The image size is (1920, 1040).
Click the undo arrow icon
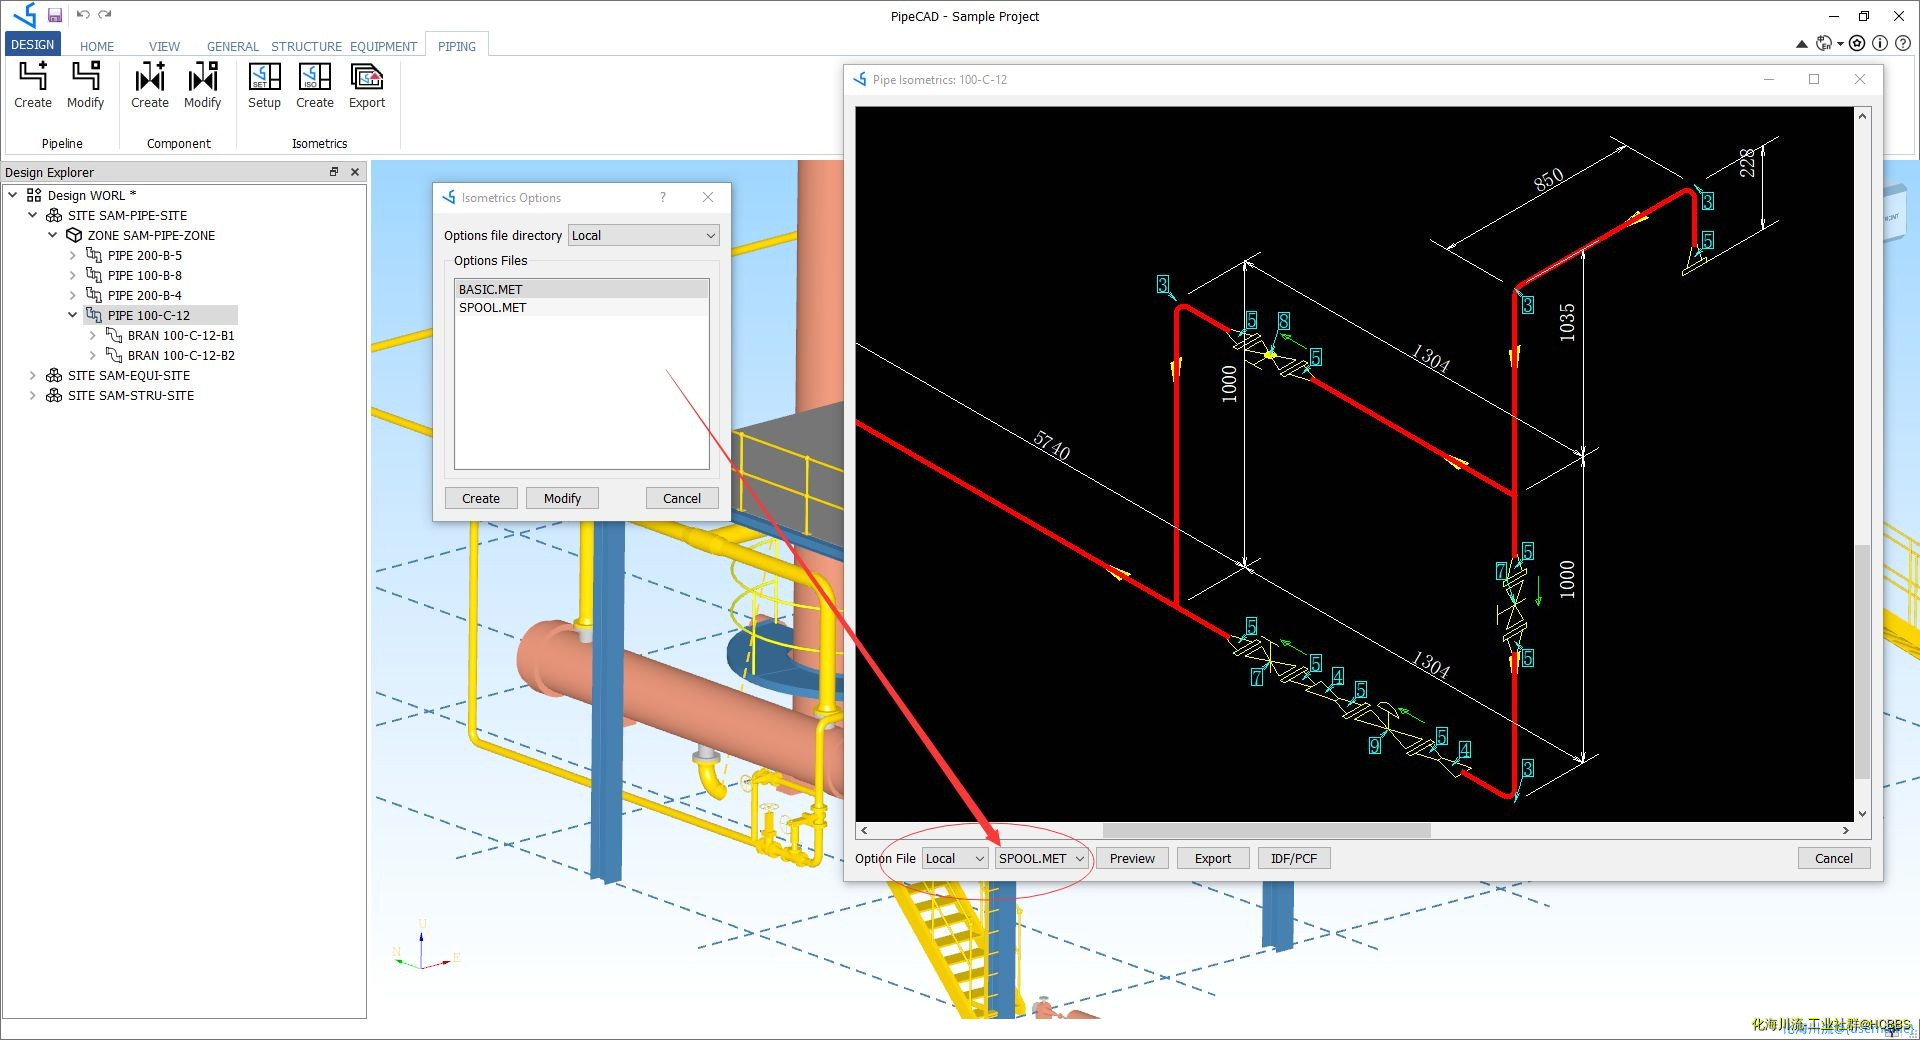(83, 15)
